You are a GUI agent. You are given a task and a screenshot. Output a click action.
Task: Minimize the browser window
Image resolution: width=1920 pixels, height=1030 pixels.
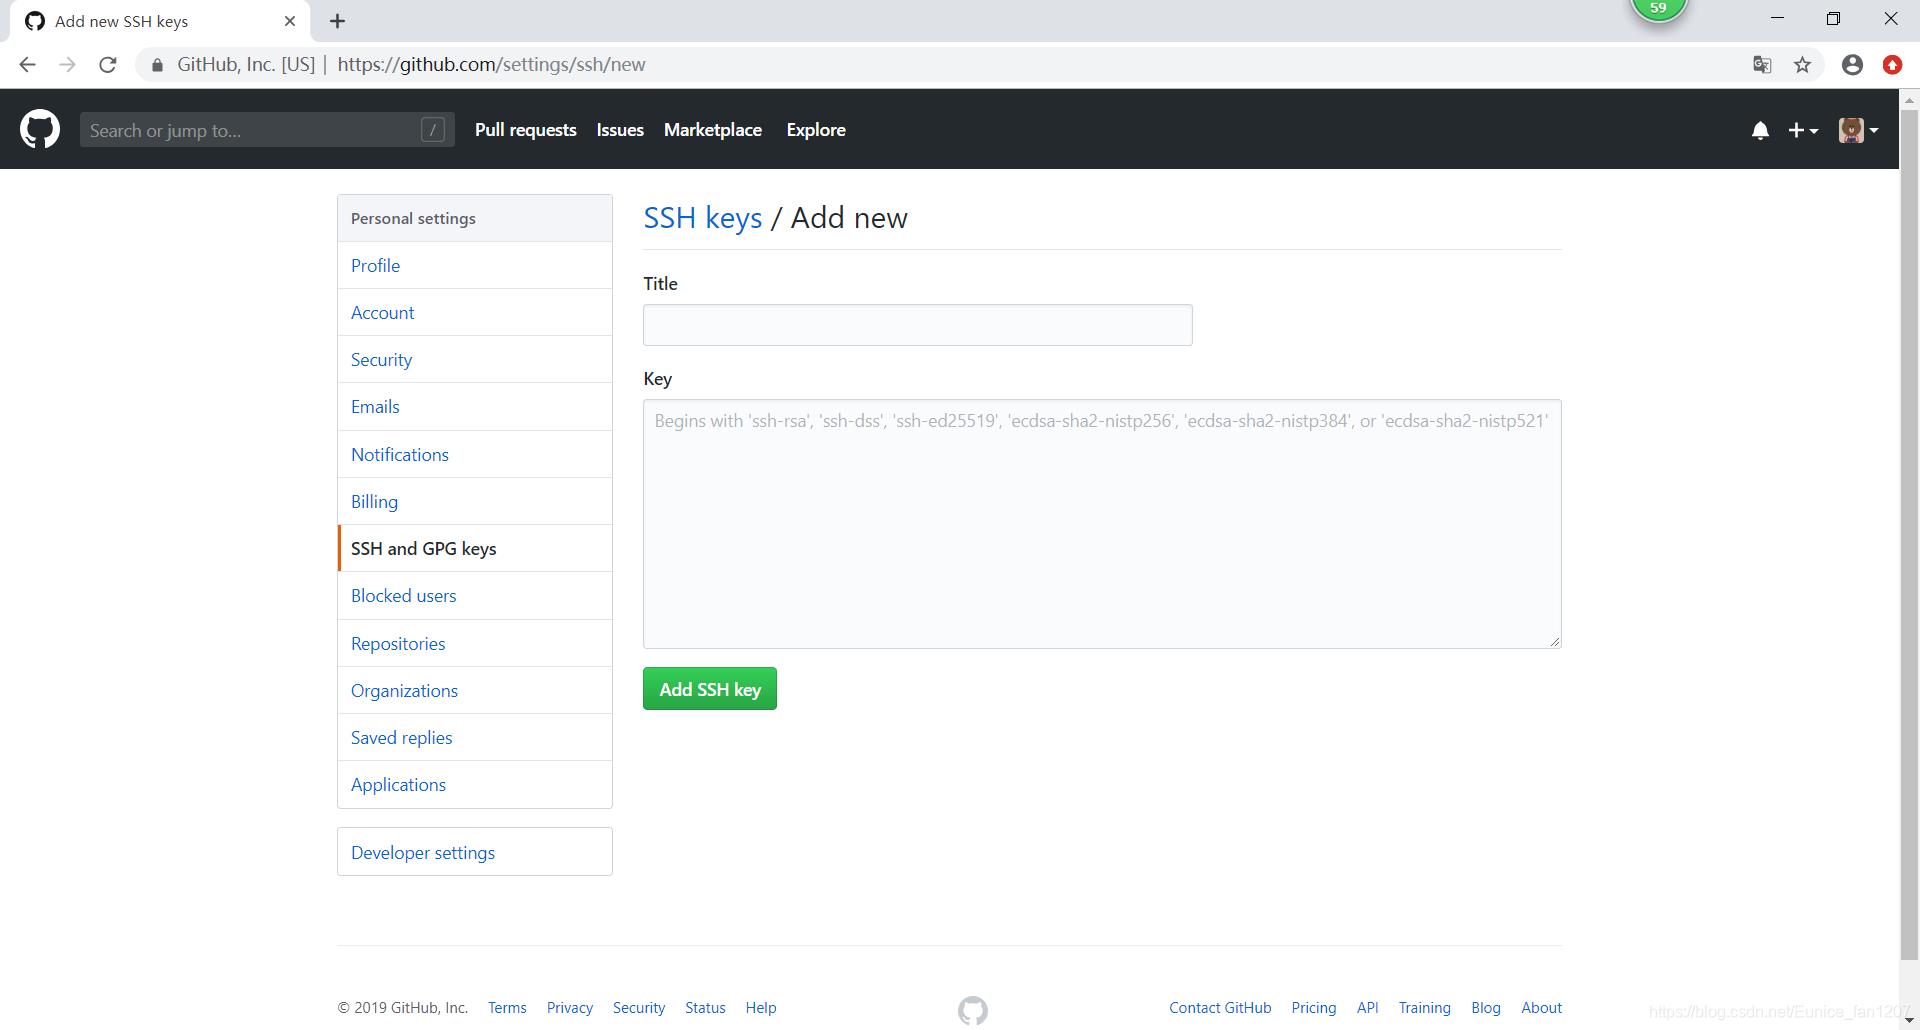click(1777, 19)
